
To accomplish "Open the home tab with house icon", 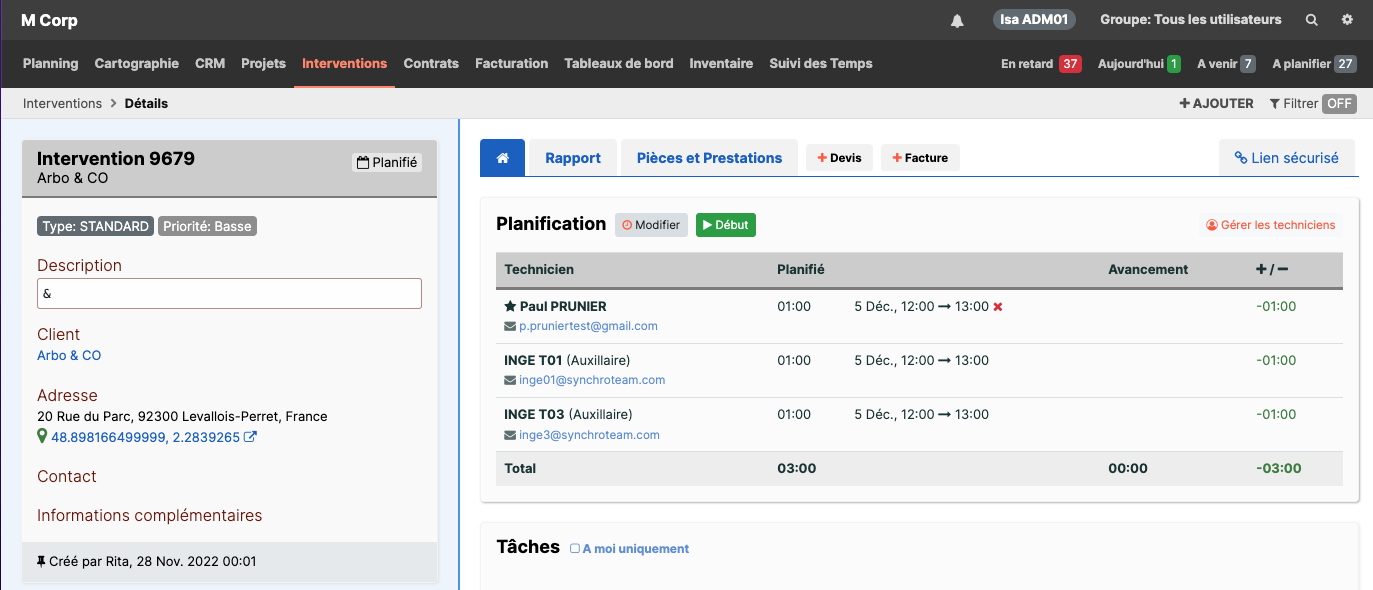I will pyautogui.click(x=502, y=158).
